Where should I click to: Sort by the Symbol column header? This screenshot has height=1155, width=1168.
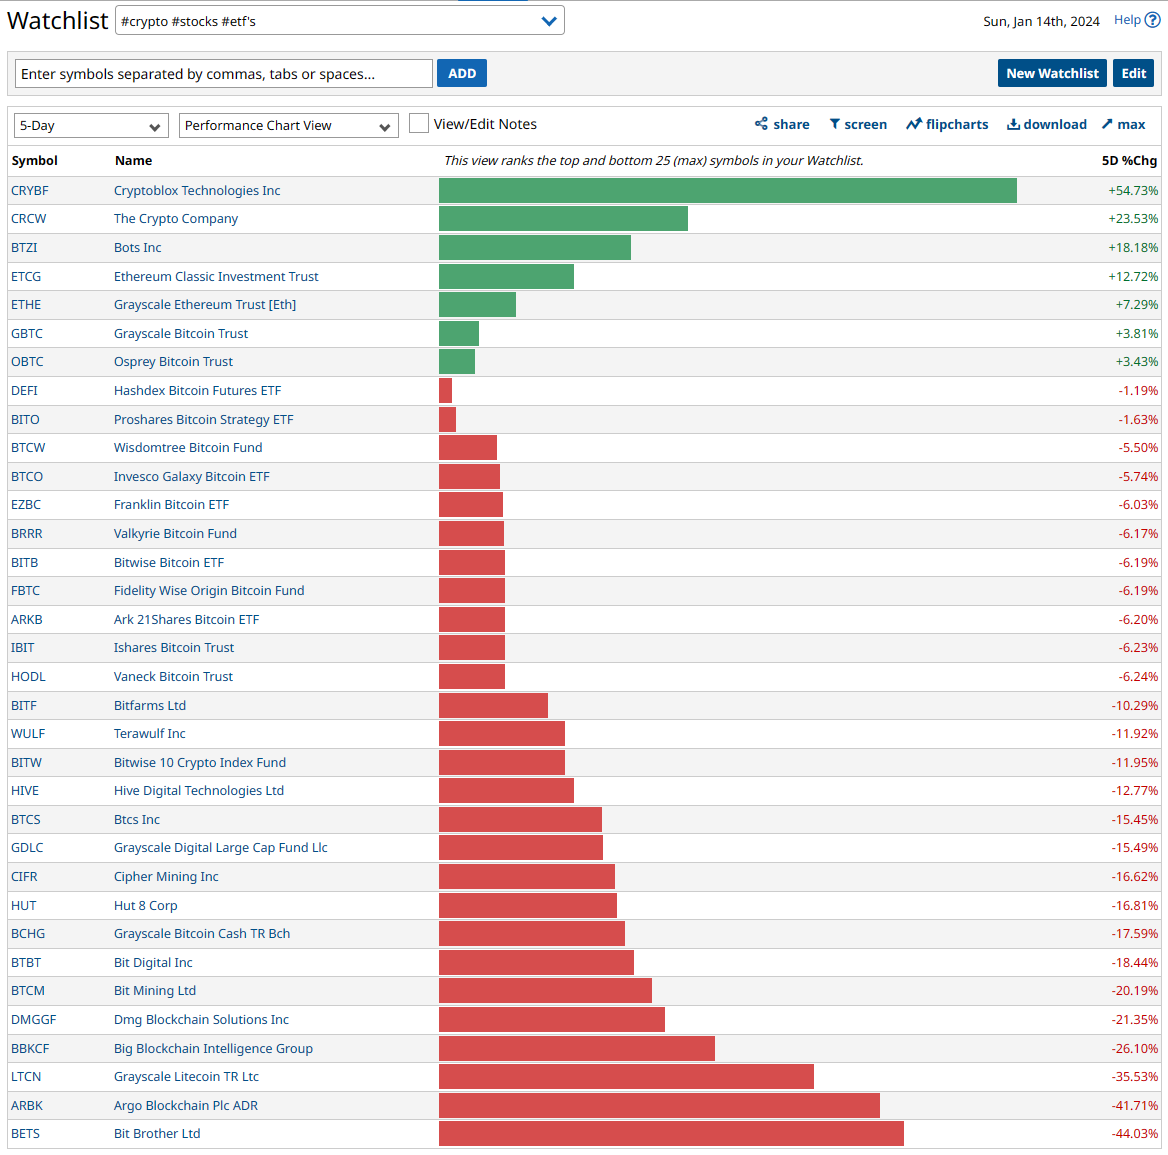pyautogui.click(x=34, y=161)
